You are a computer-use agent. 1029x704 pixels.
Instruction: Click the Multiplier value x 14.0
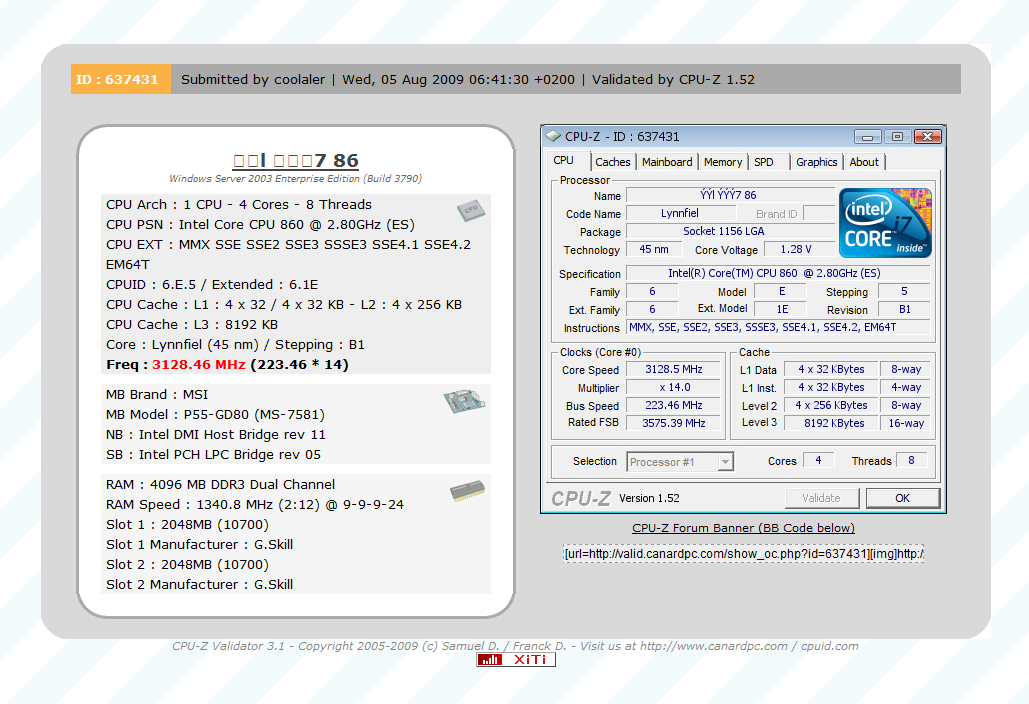pos(673,388)
